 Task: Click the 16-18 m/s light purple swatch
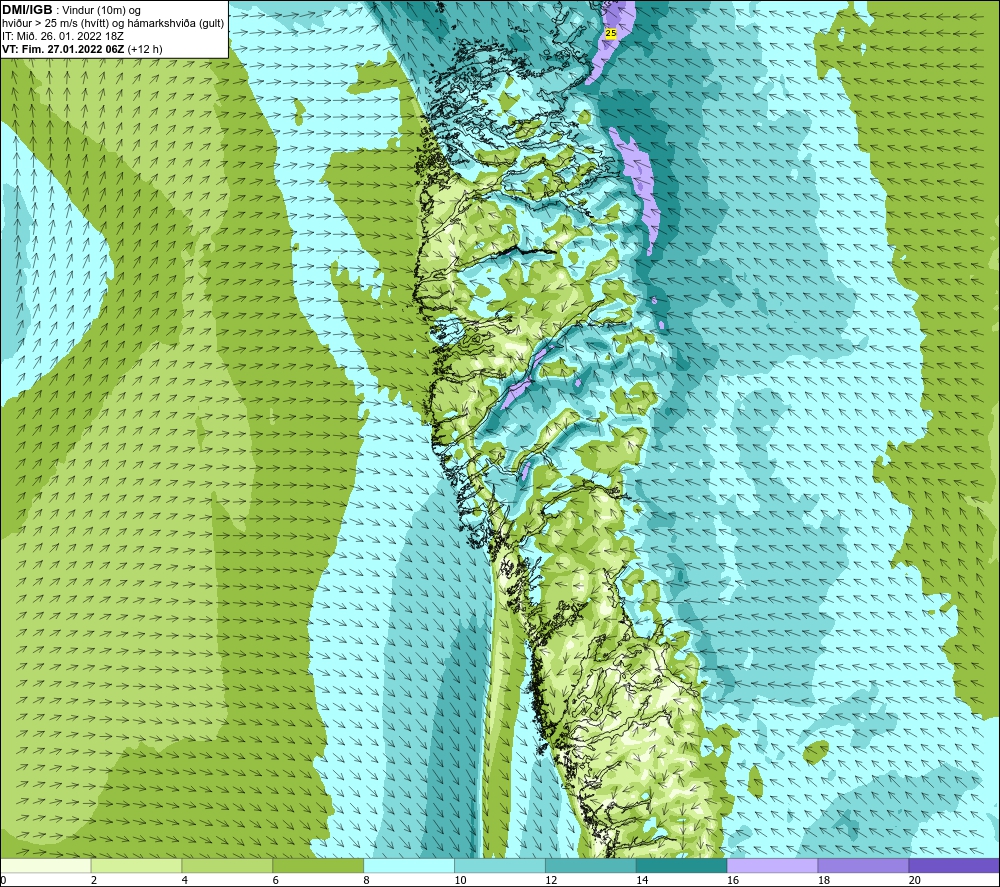(x=772, y=865)
